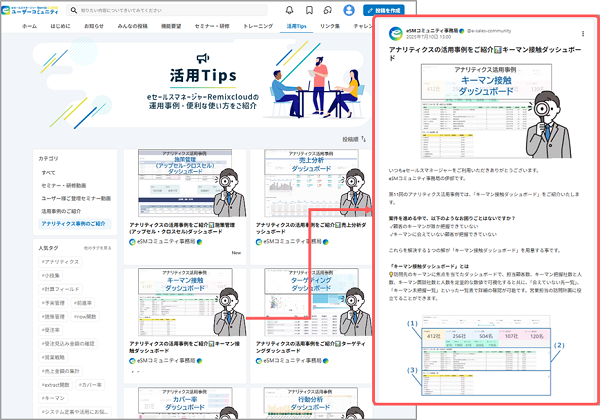Image resolution: width=600 pixels, height=420 pixels.
Task: Select the セミナー・研修動画 category
Action: pos(64,186)
